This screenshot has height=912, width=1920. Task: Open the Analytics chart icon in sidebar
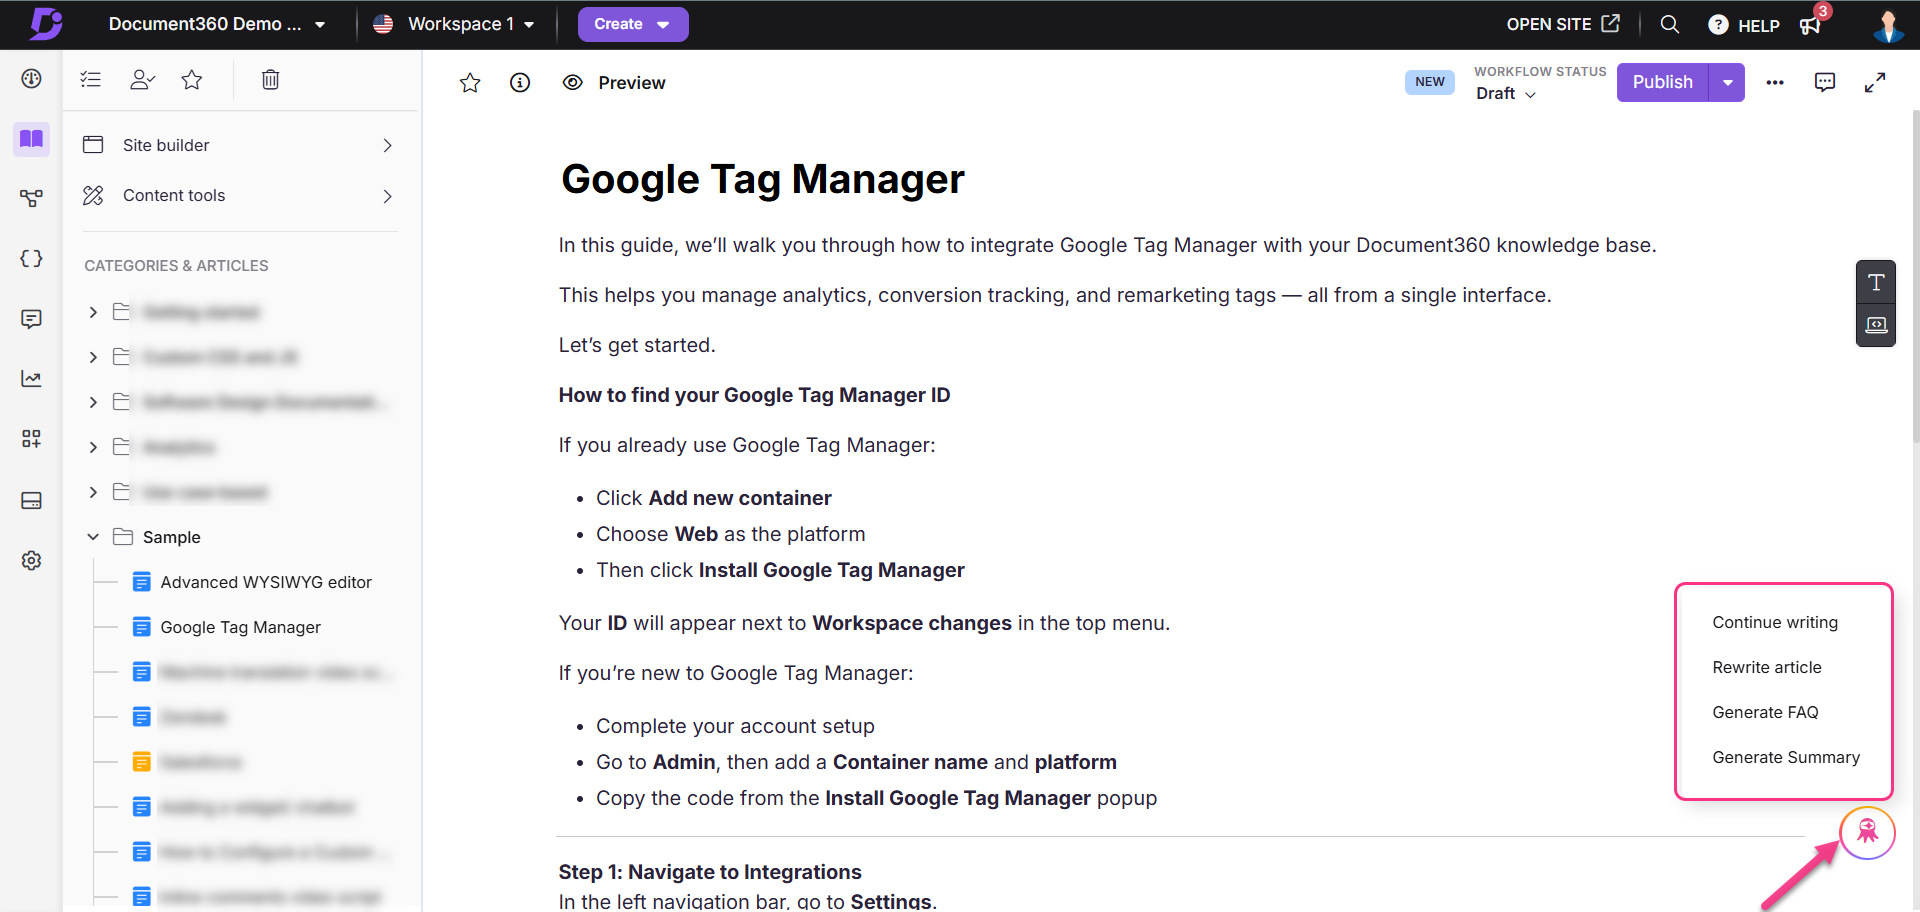pyautogui.click(x=31, y=379)
